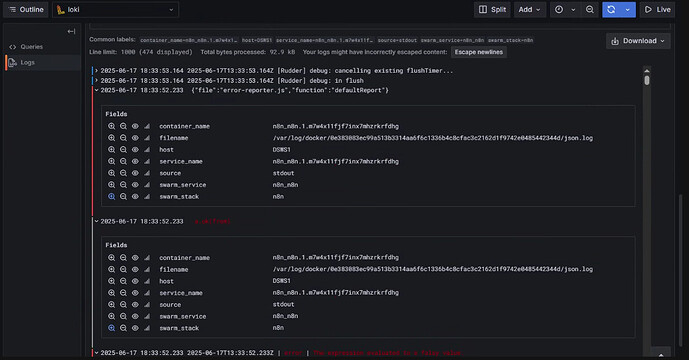Click stdout source value in second Fields block
Image resolution: width=689 pixels, height=360 pixels.
tap(283, 304)
